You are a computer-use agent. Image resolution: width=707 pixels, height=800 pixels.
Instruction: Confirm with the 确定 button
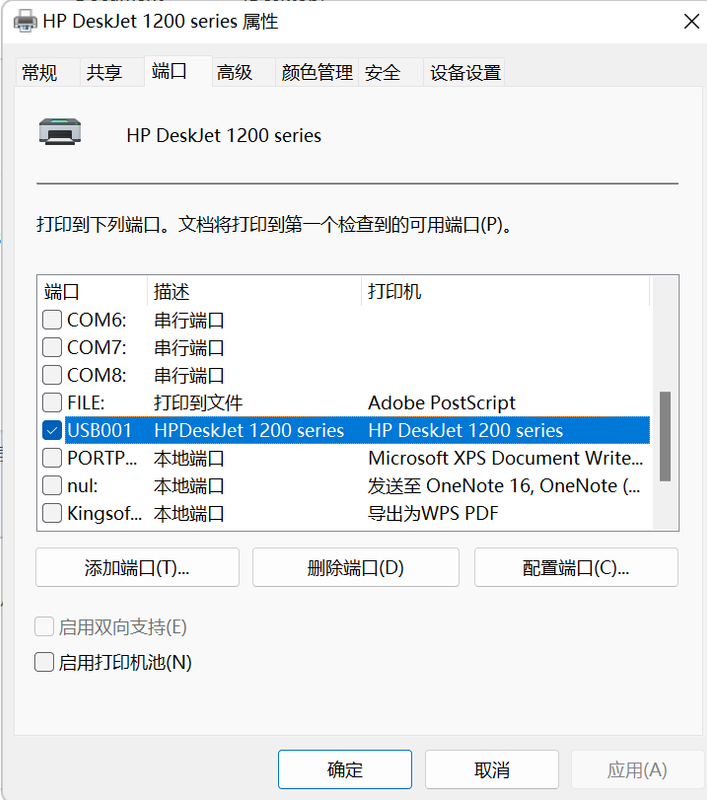pyautogui.click(x=345, y=769)
